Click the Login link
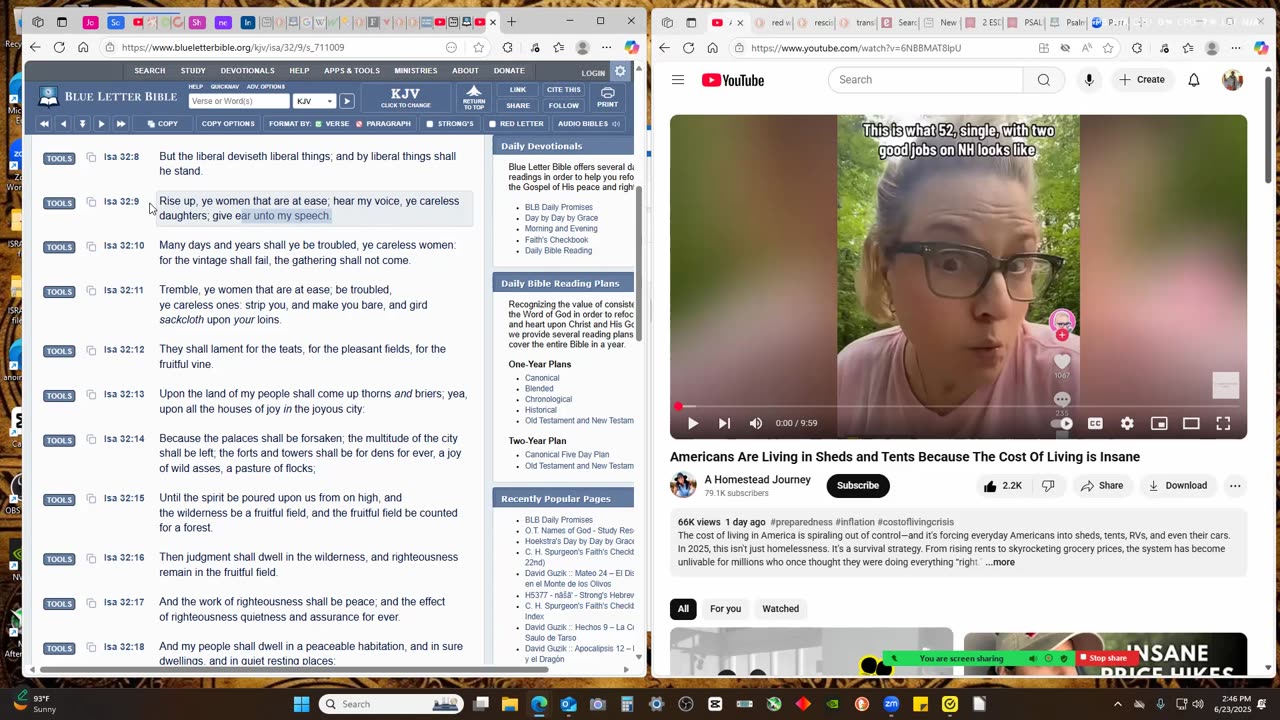Image resolution: width=1280 pixels, height=720 pixels. tap(593, 72)
